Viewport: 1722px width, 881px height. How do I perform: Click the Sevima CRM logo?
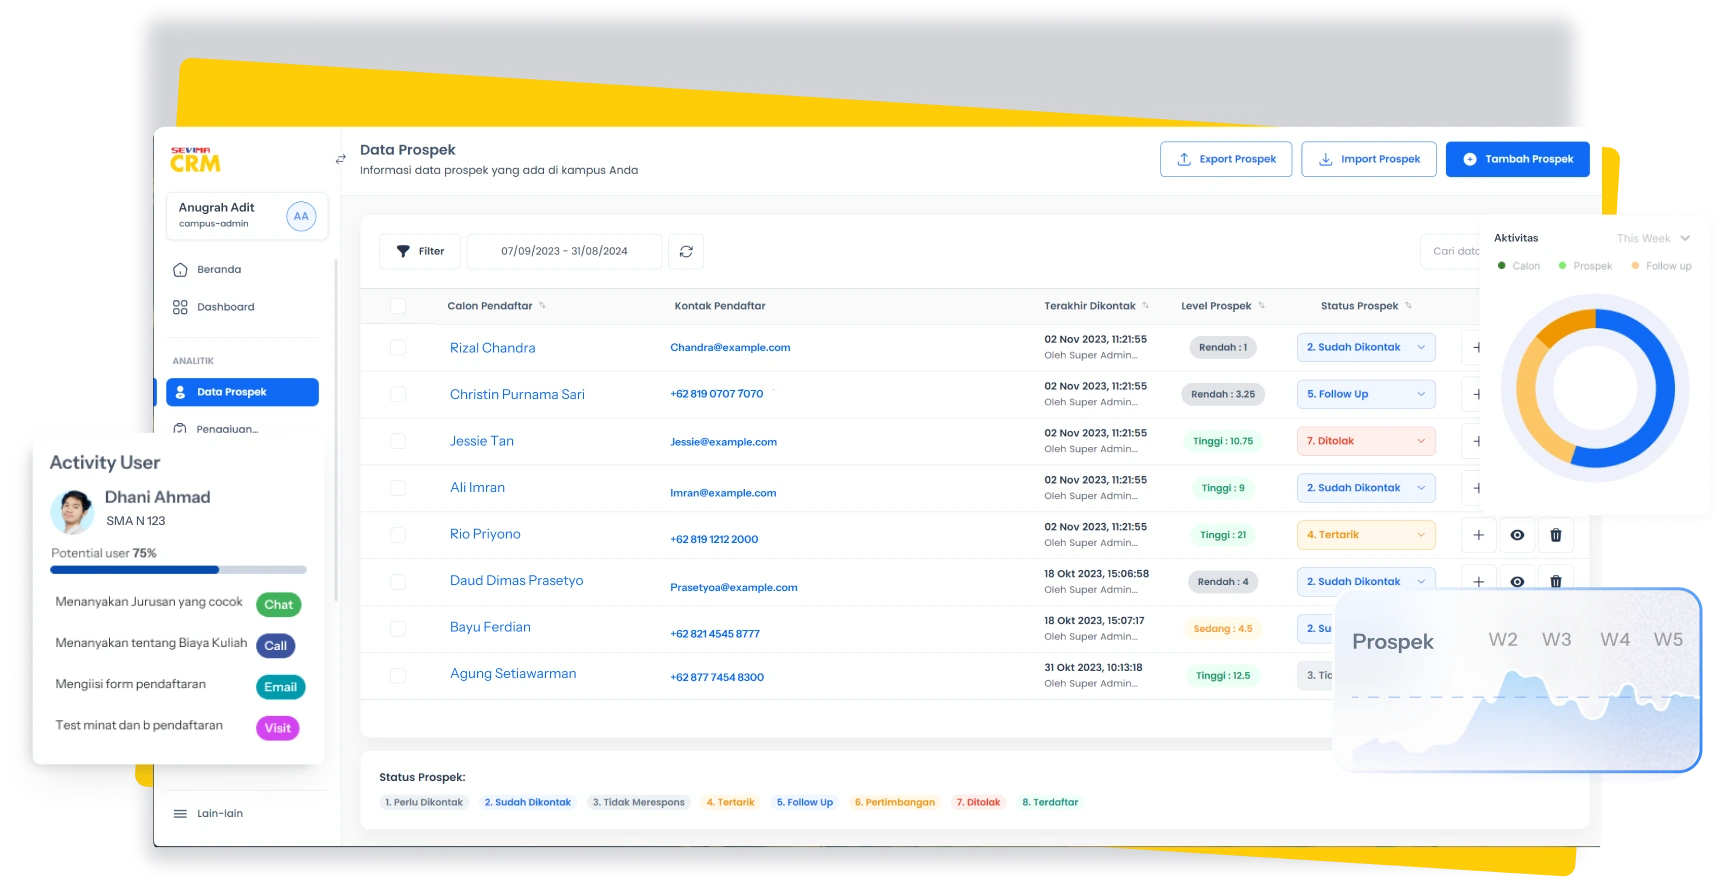coord(195,160)
